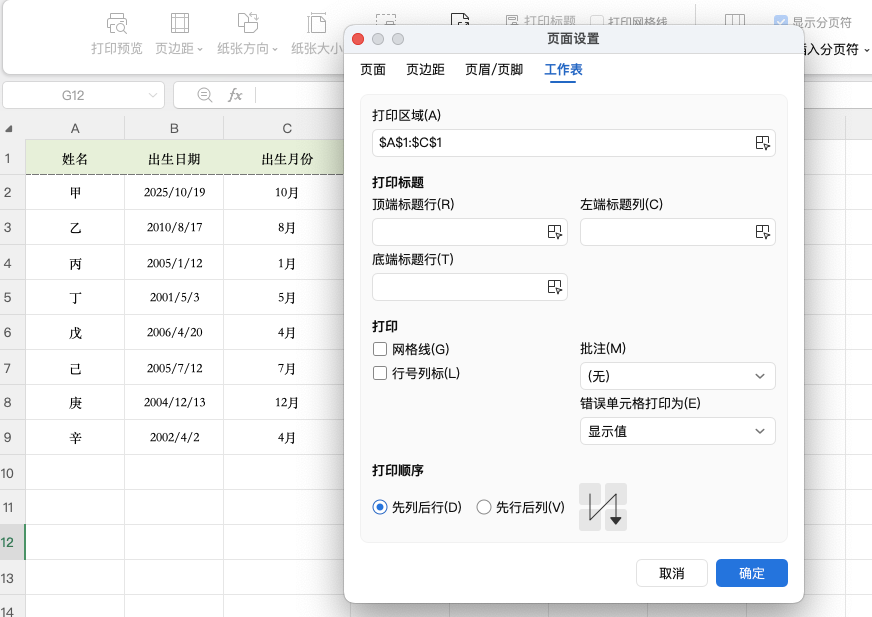The image size is (872, 617).
Task: Open the paper size (纸张大小) toolbar menu
Action: (316, 34)
